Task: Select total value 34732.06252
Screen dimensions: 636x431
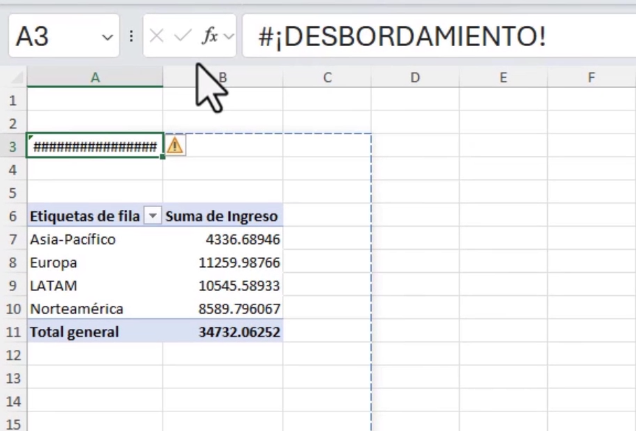Action: 223,332
